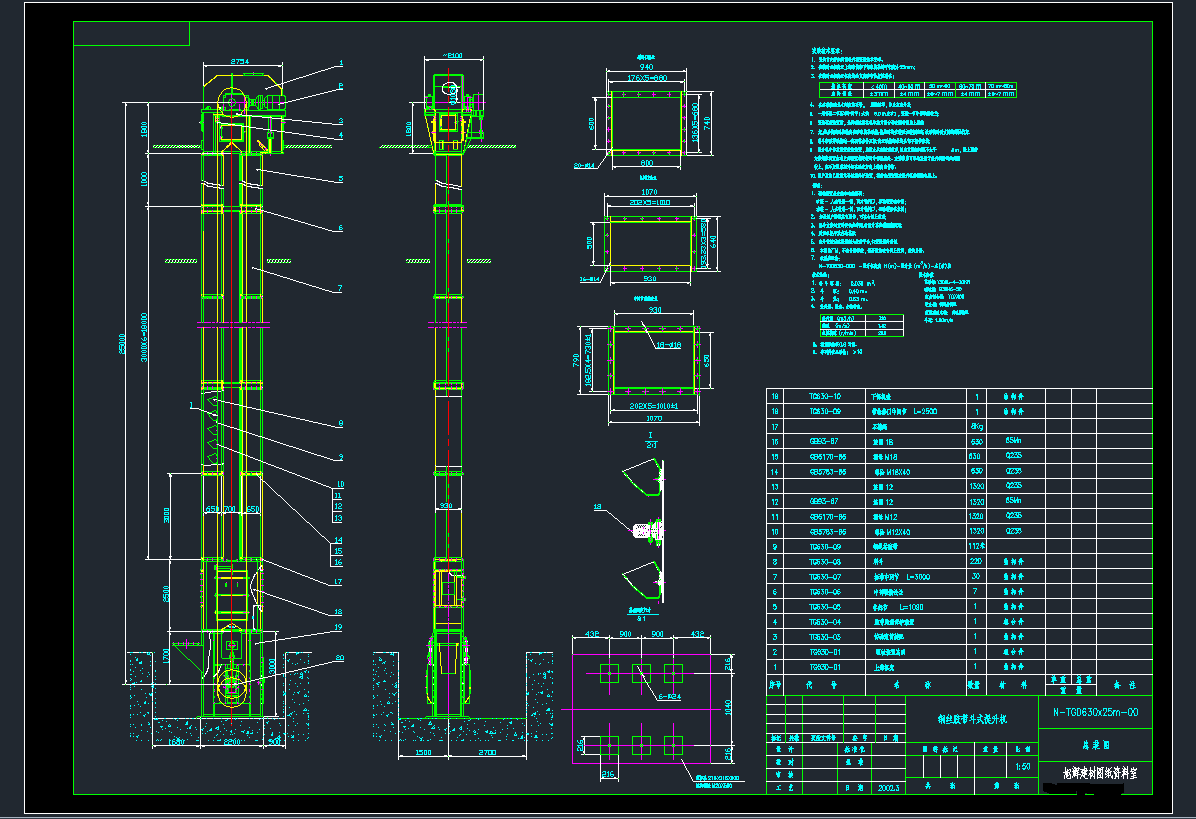Click the 740 dimension on top flange view

click(707, 122)
